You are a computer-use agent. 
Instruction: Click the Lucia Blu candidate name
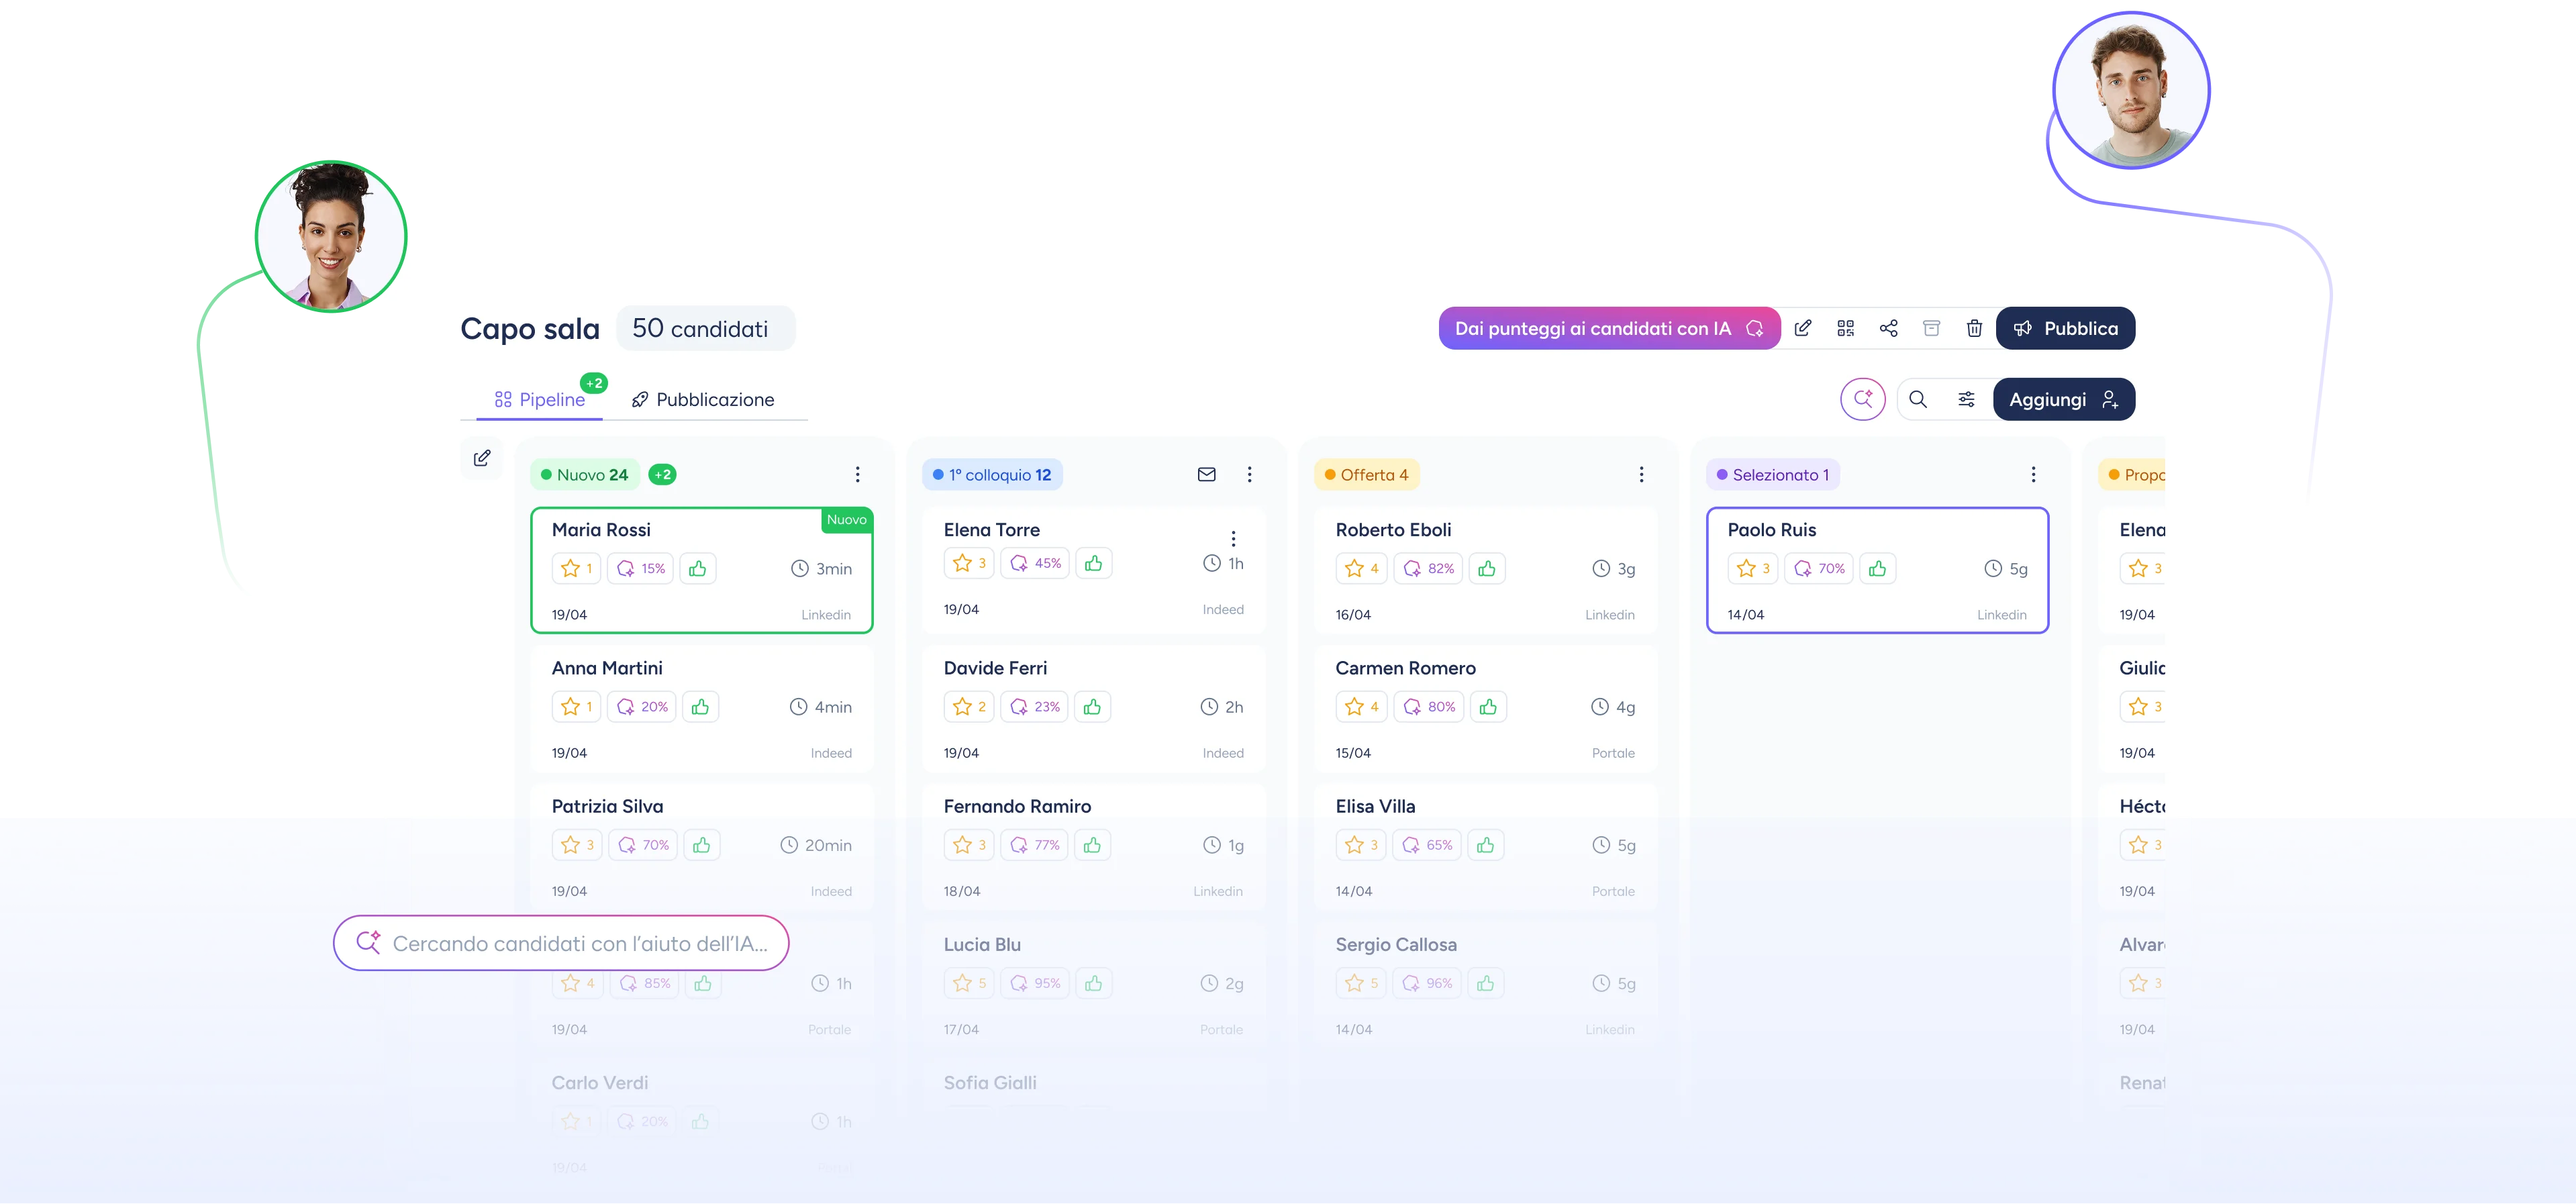pyautogui.click(x=982, y=944)
